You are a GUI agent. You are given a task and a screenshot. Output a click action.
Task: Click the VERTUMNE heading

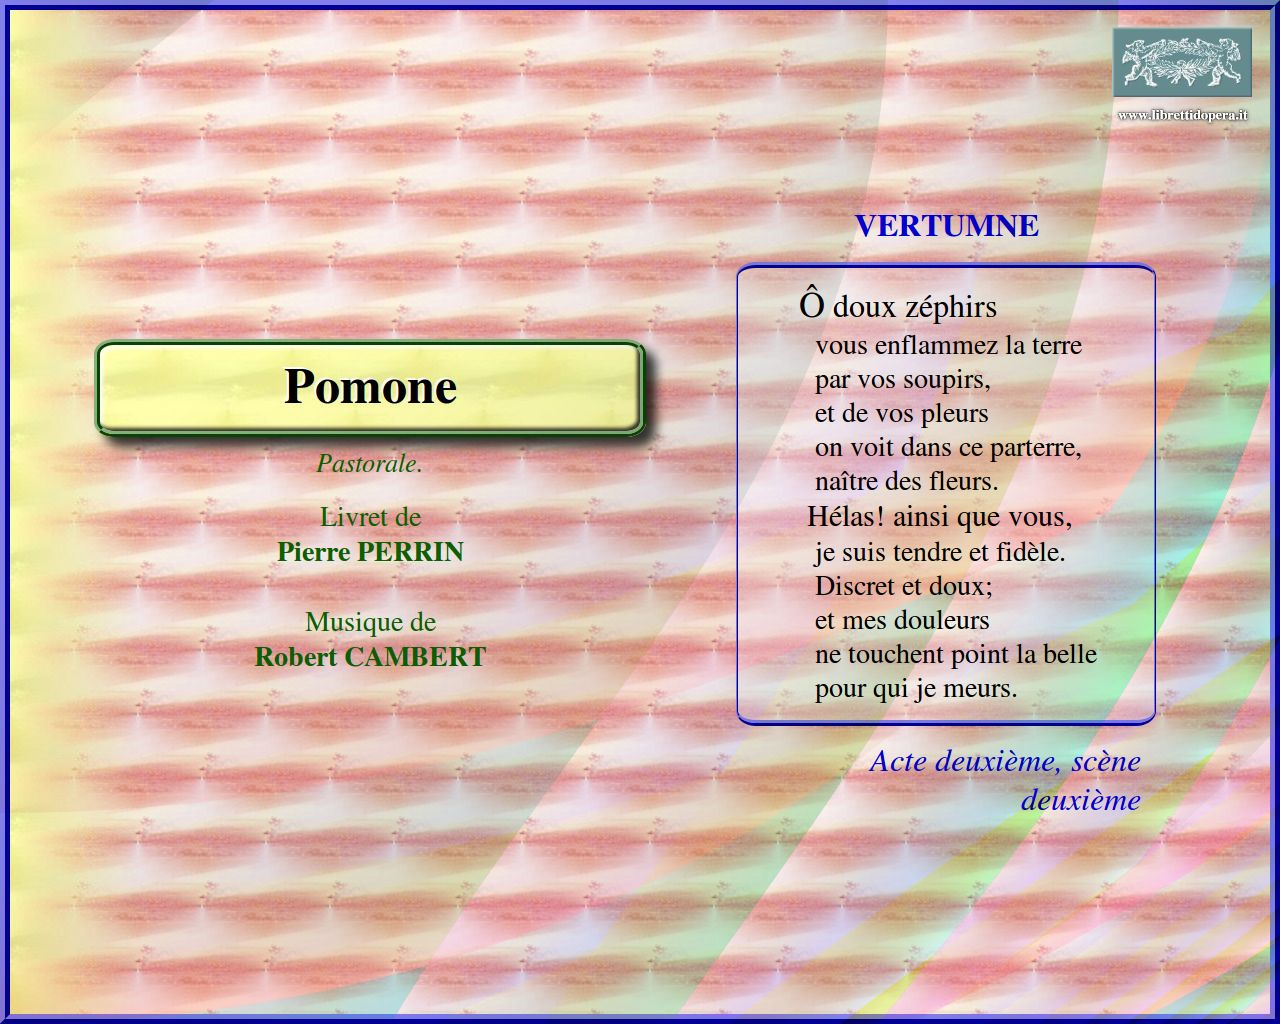(946, 226)
